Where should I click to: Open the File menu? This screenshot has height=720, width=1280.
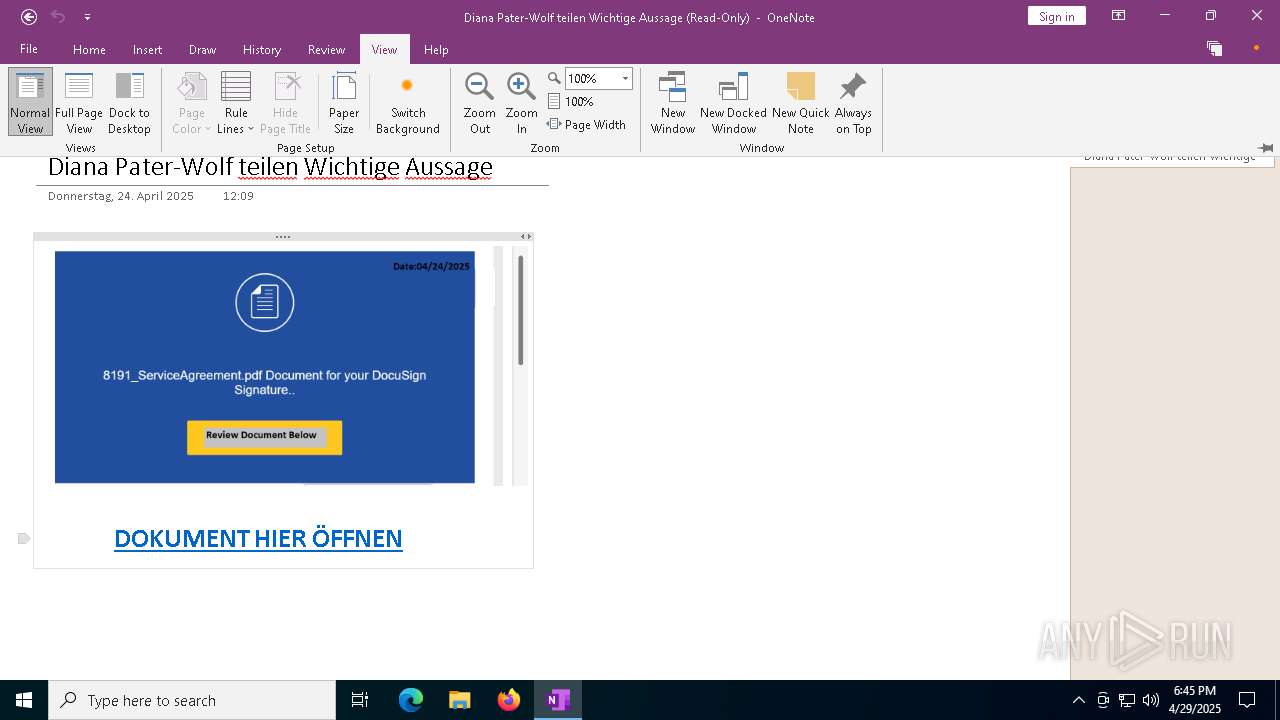tap(29, 49)
